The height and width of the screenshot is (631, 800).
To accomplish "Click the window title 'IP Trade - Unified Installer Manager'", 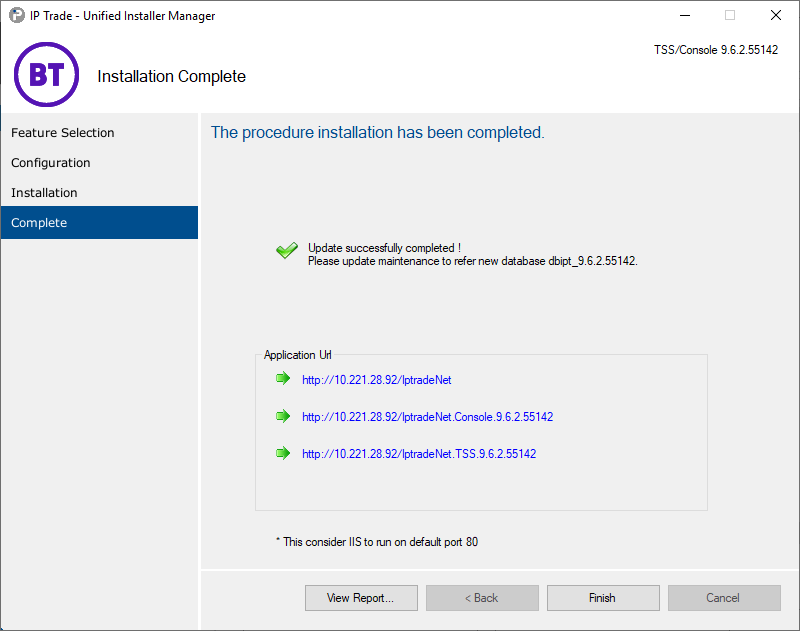I will [122, 16].
